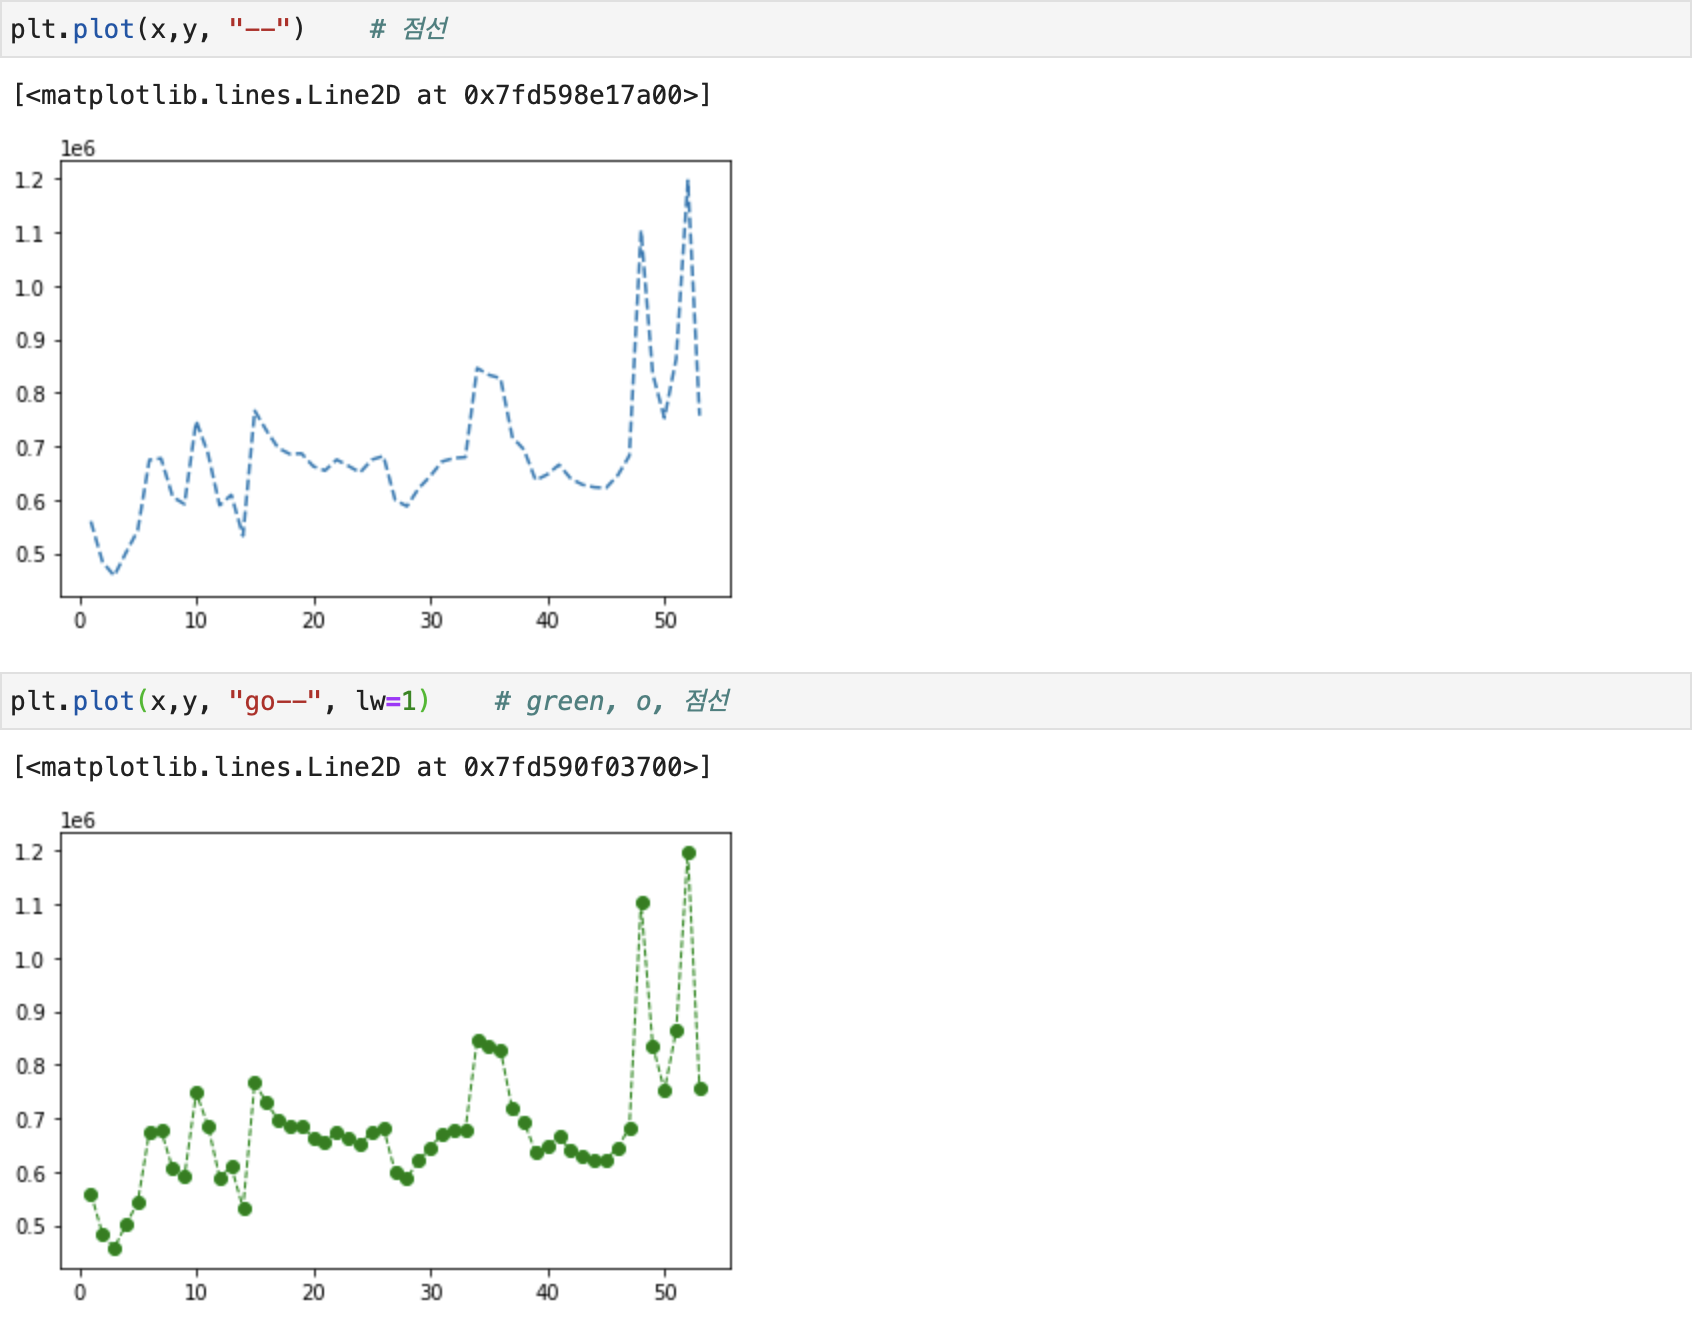Click the "# green, o, 점선" comment
The height and width of the screenshot is (1320, 1694).
612,701
